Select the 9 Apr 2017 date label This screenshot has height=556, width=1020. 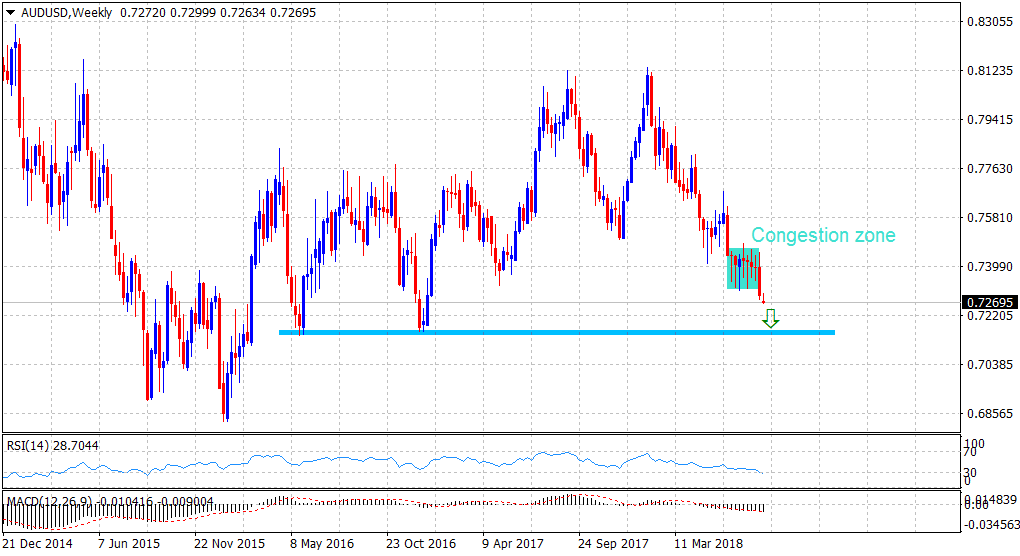pyautogui.click(x=514, y=544)
